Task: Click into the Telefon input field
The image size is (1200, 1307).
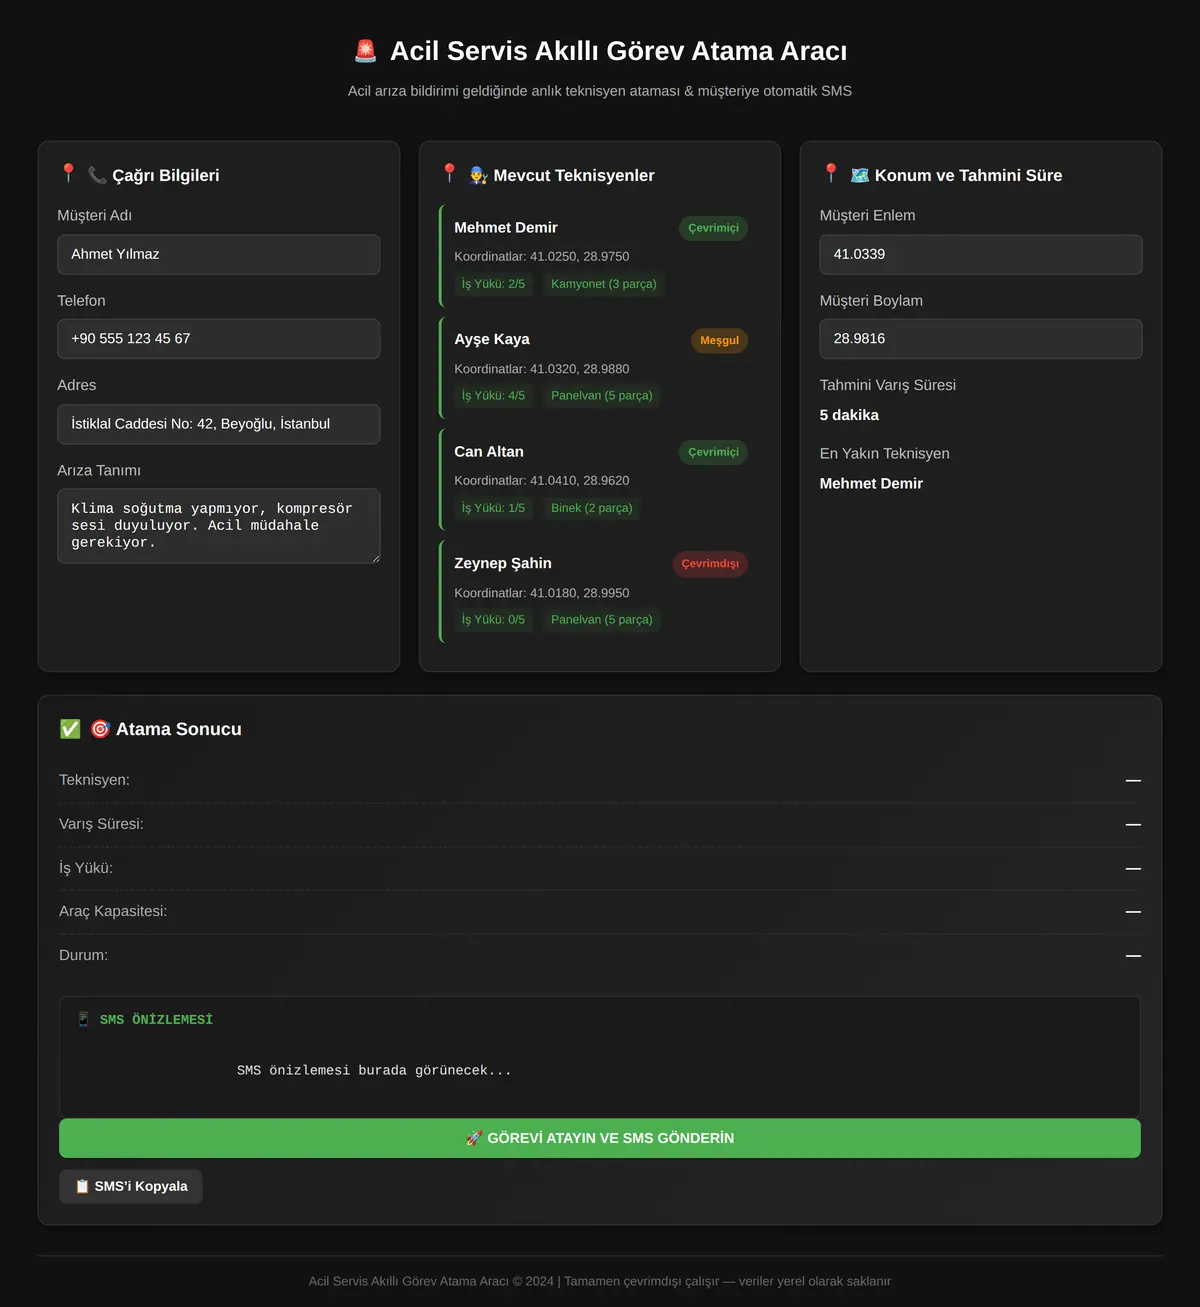Action: click(x=219, y=339)
